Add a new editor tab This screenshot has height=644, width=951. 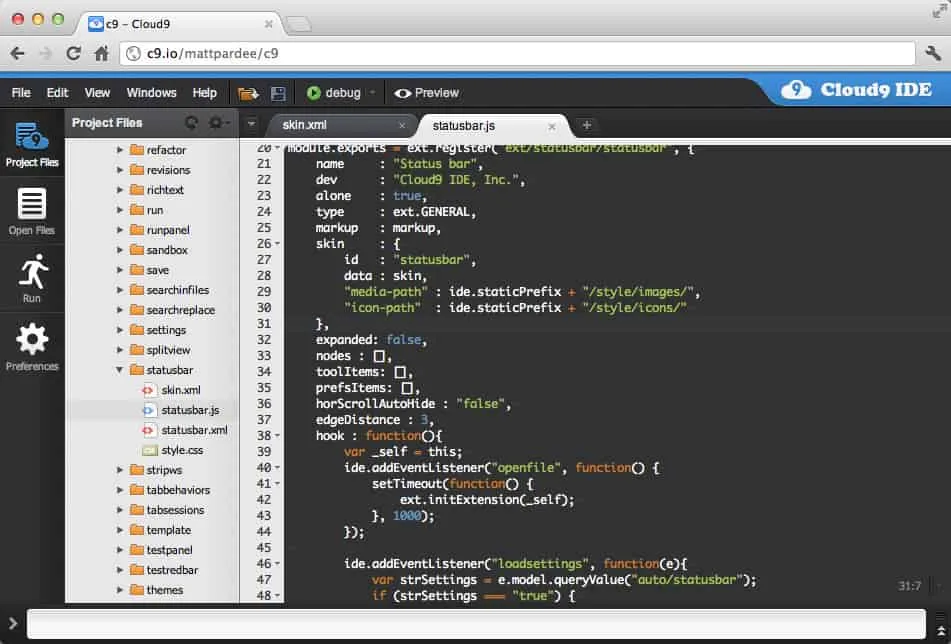tap(586, 126)
